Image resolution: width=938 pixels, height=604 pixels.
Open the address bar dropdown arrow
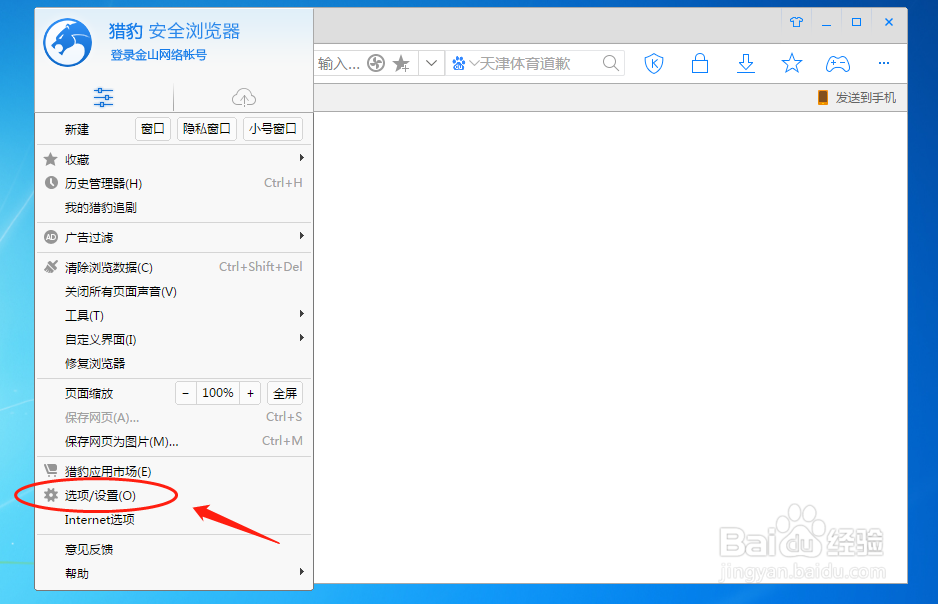point(431,63)
